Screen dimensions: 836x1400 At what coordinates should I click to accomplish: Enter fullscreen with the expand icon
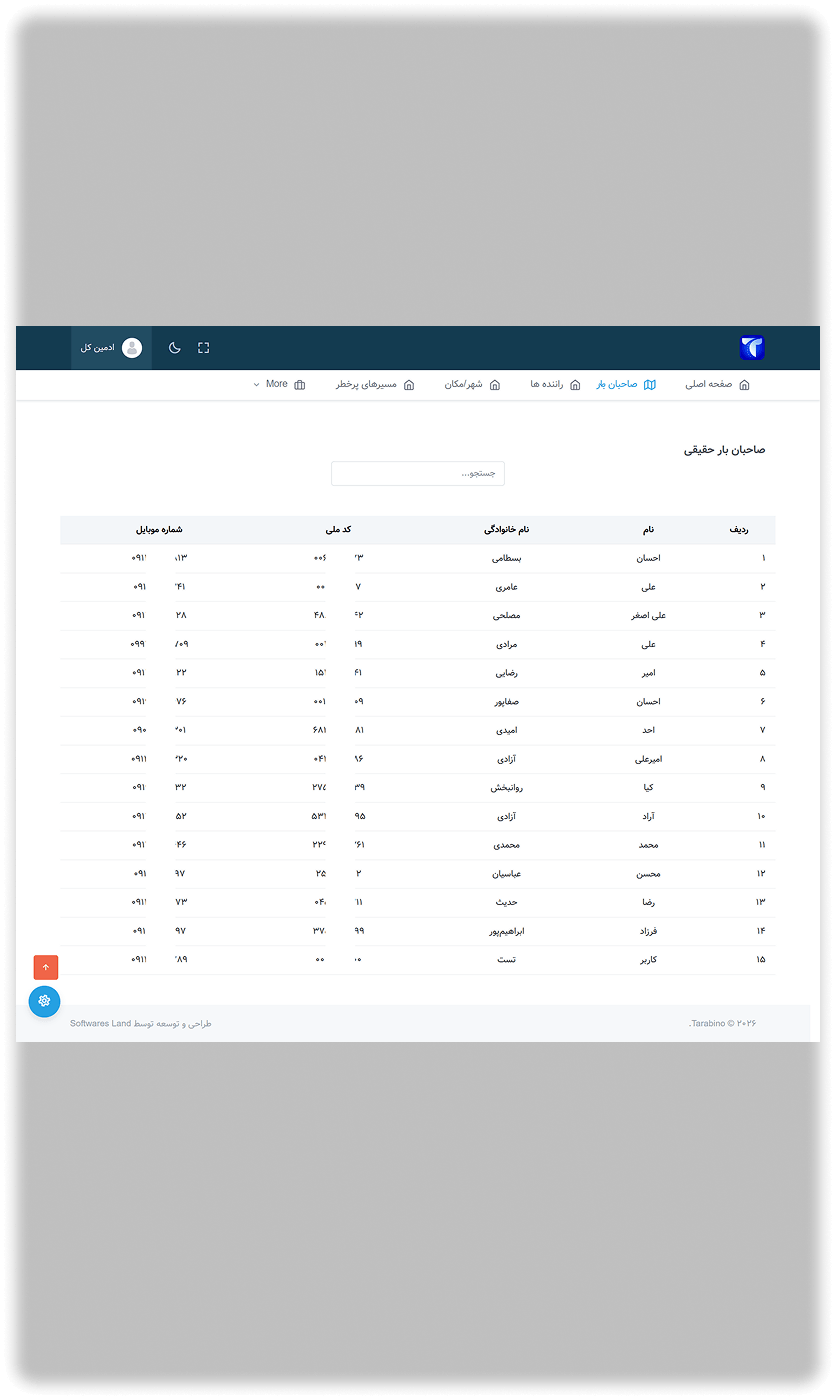(204, 348)
